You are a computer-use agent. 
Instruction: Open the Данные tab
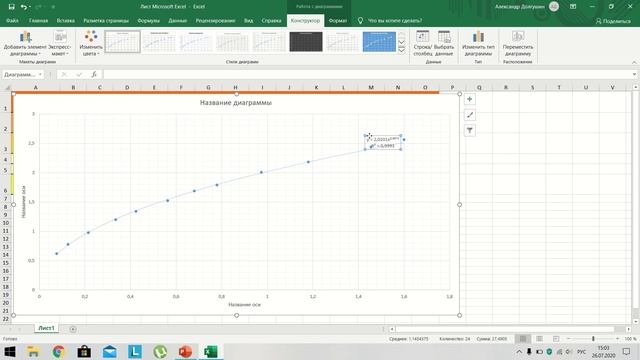(178, 20)
